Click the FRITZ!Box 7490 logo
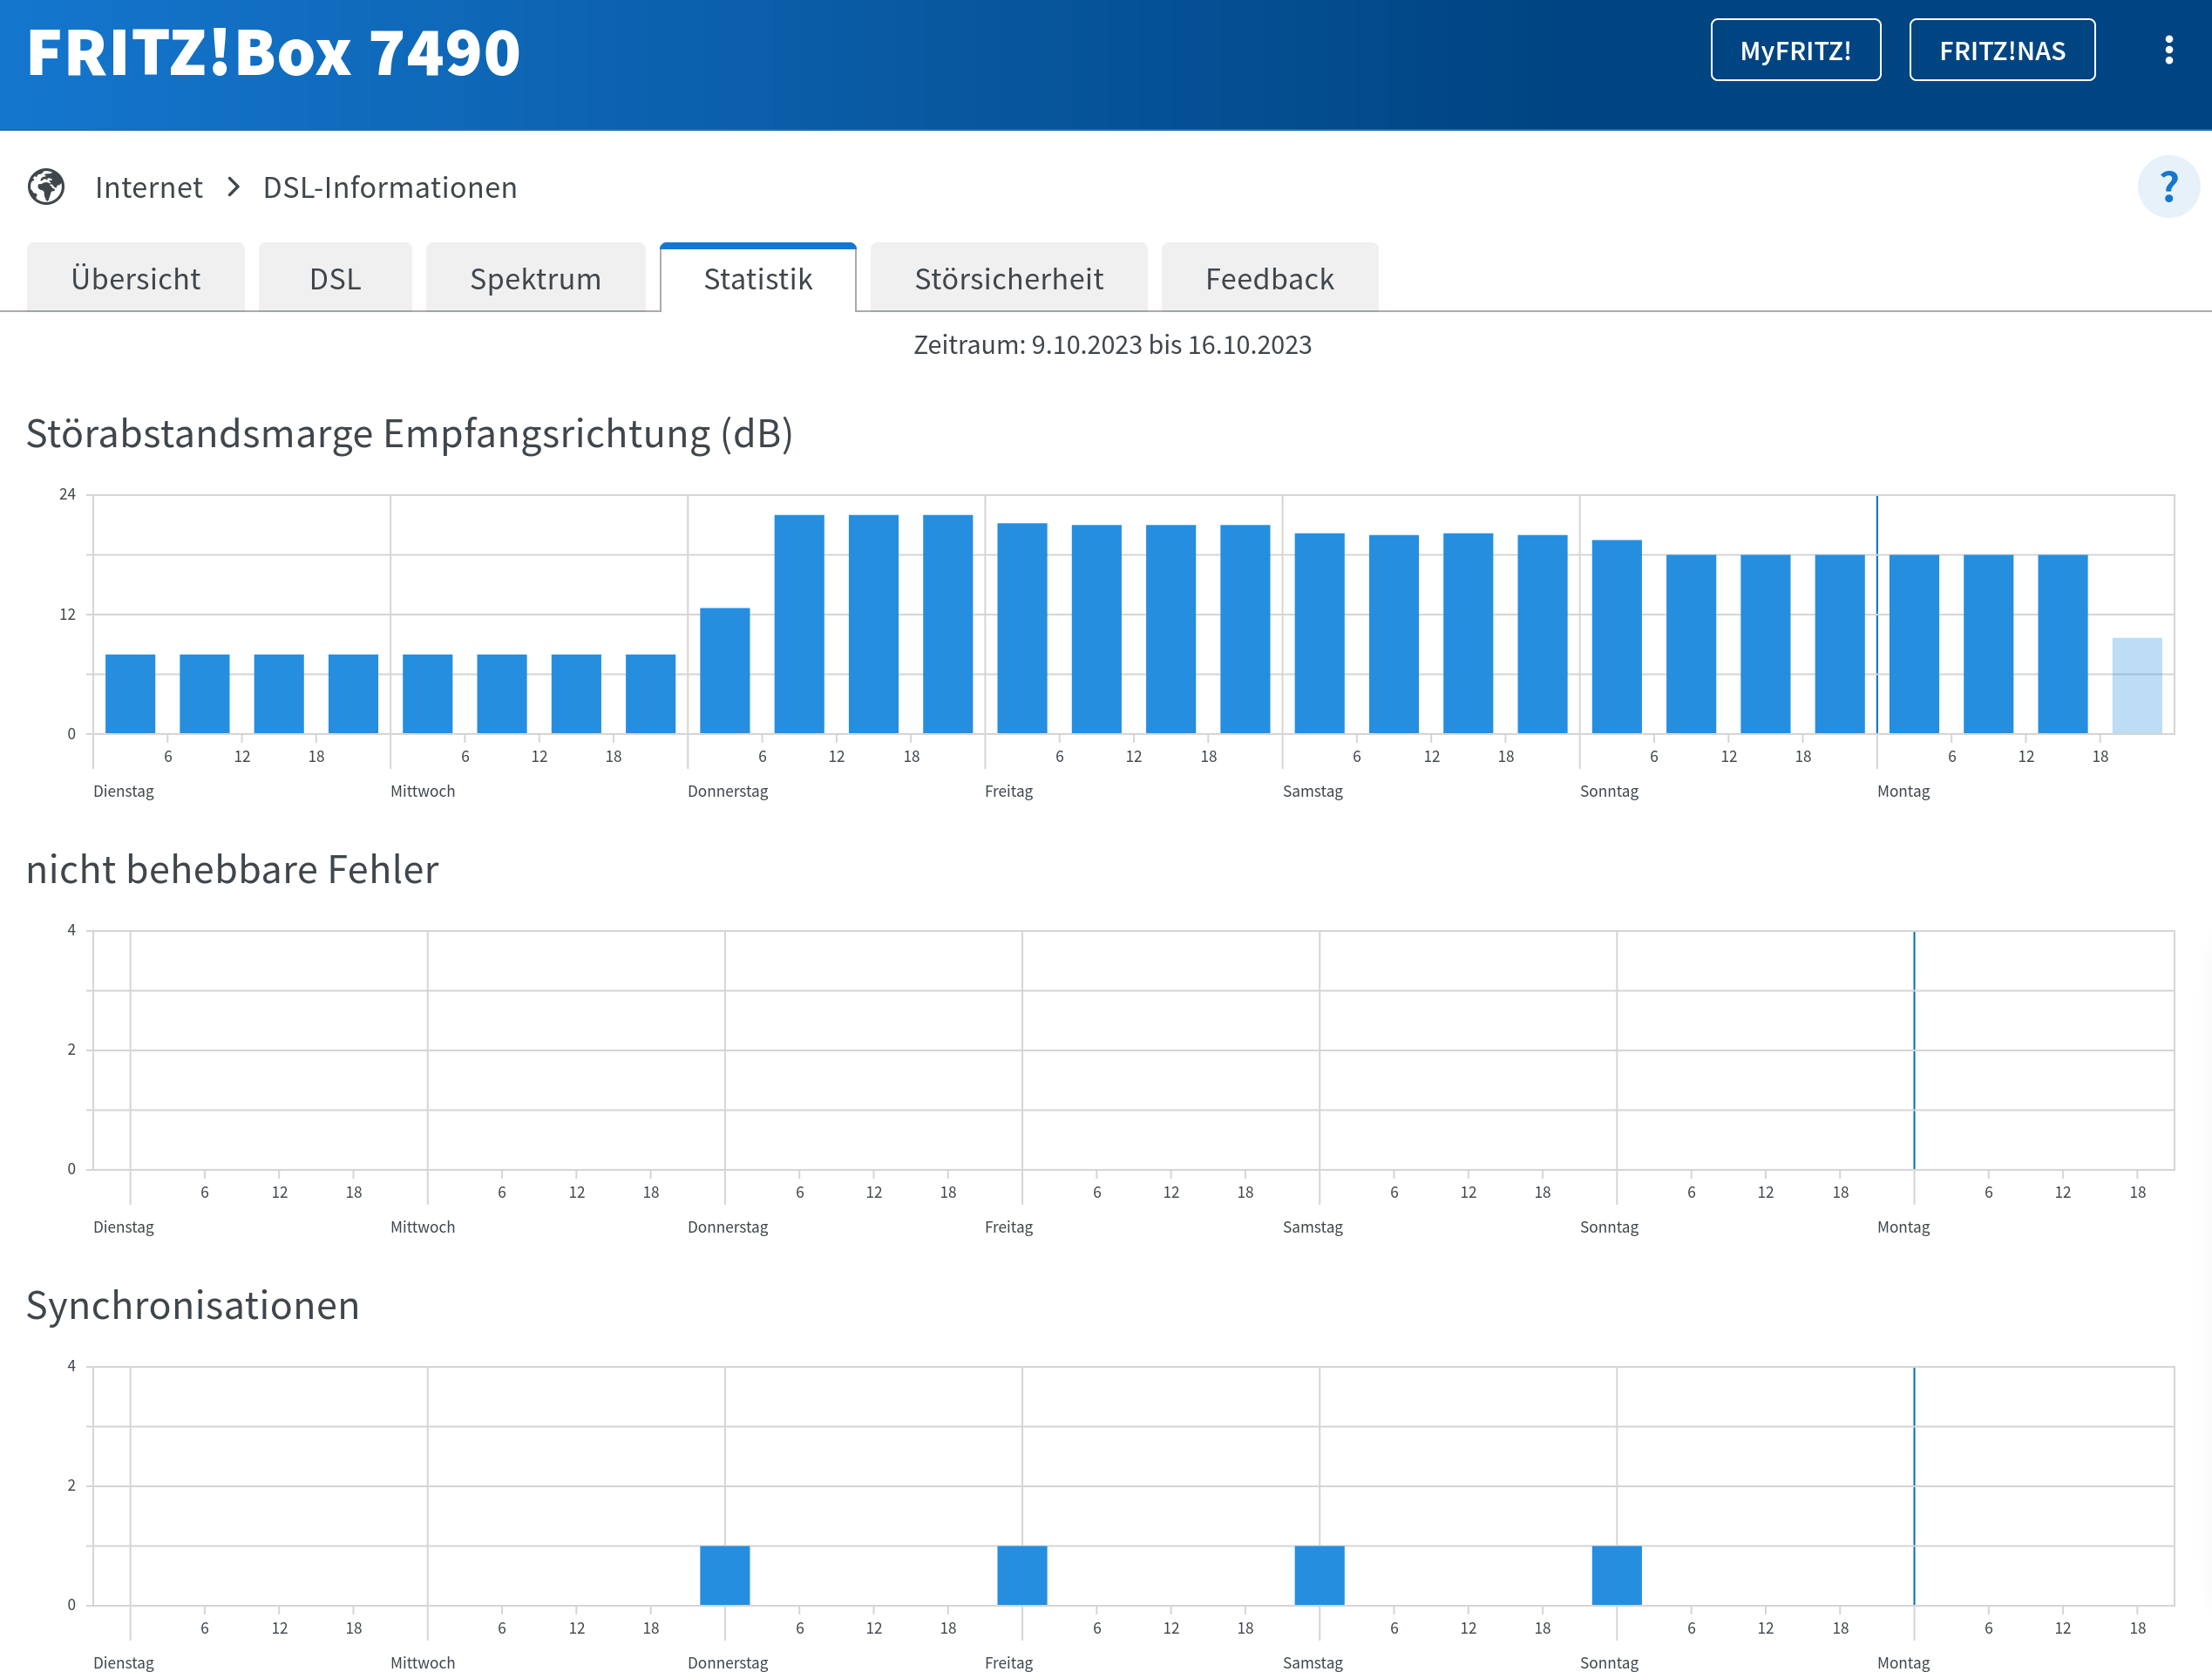Image resolution: width=2212 pixels, height=1672 pixels. tap(273, 52)
